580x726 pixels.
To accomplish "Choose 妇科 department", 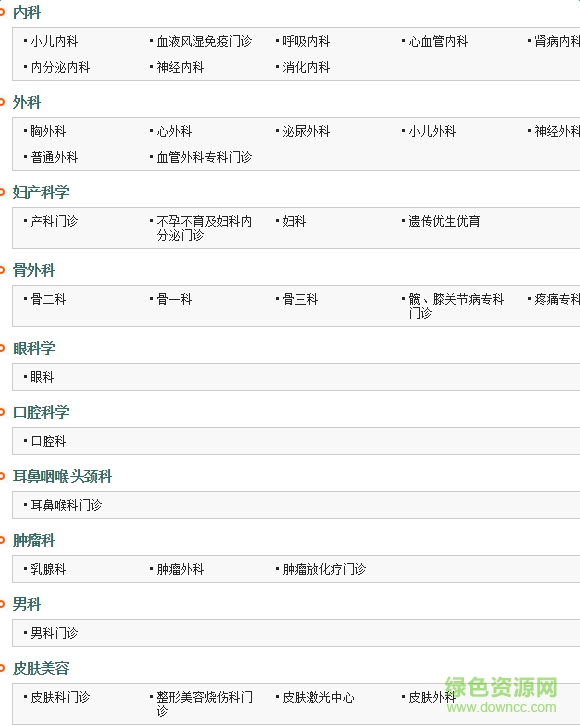I will [x=294, y=221].
